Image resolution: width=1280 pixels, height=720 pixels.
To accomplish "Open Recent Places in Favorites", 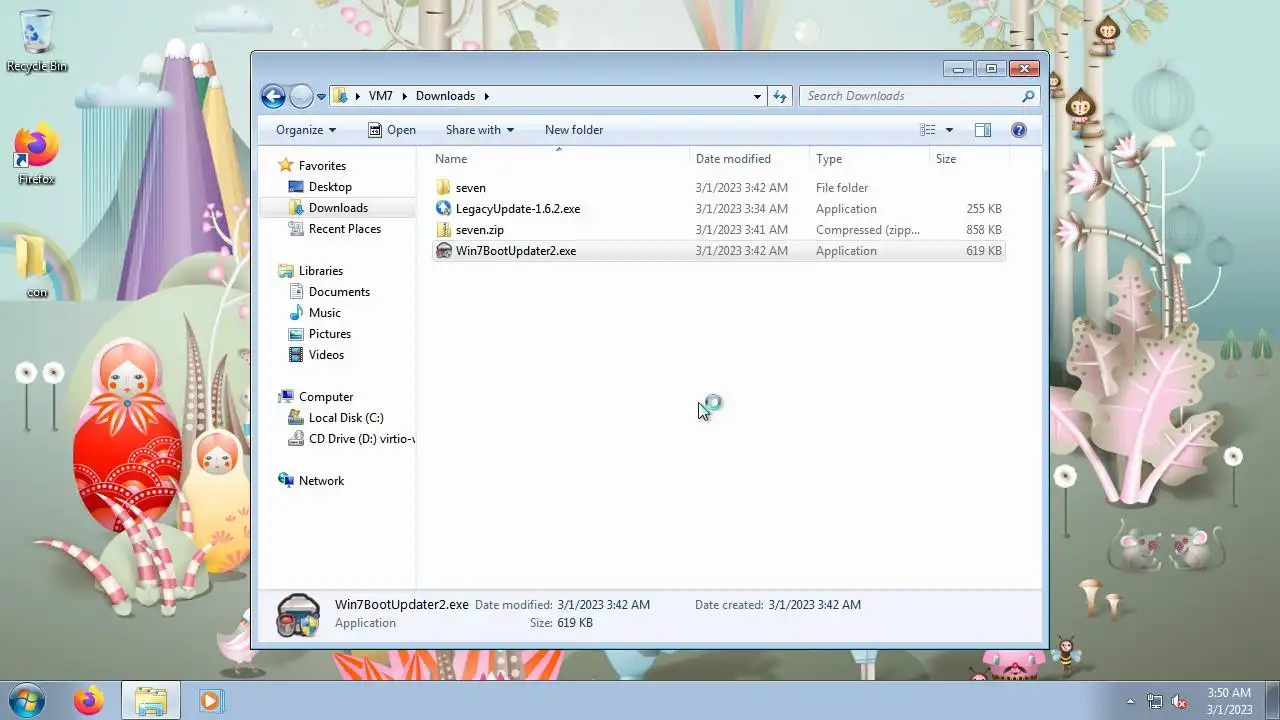I will tap(345, 229).
